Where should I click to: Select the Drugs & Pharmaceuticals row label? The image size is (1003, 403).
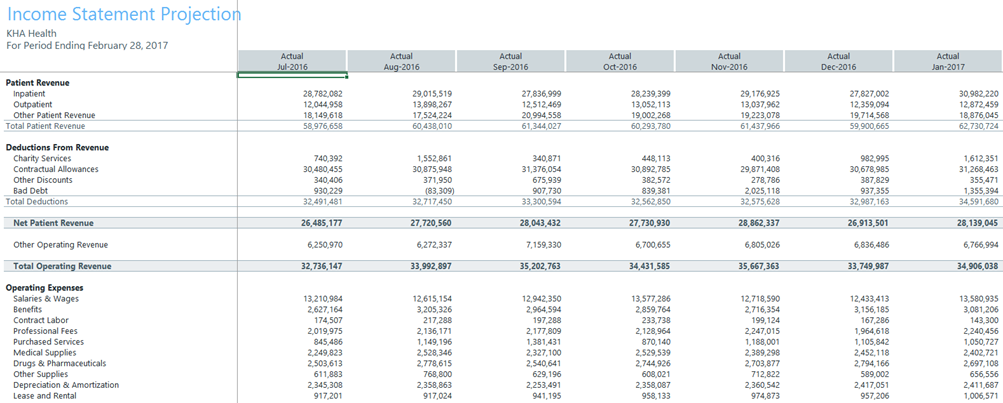(x=60, y=363)
